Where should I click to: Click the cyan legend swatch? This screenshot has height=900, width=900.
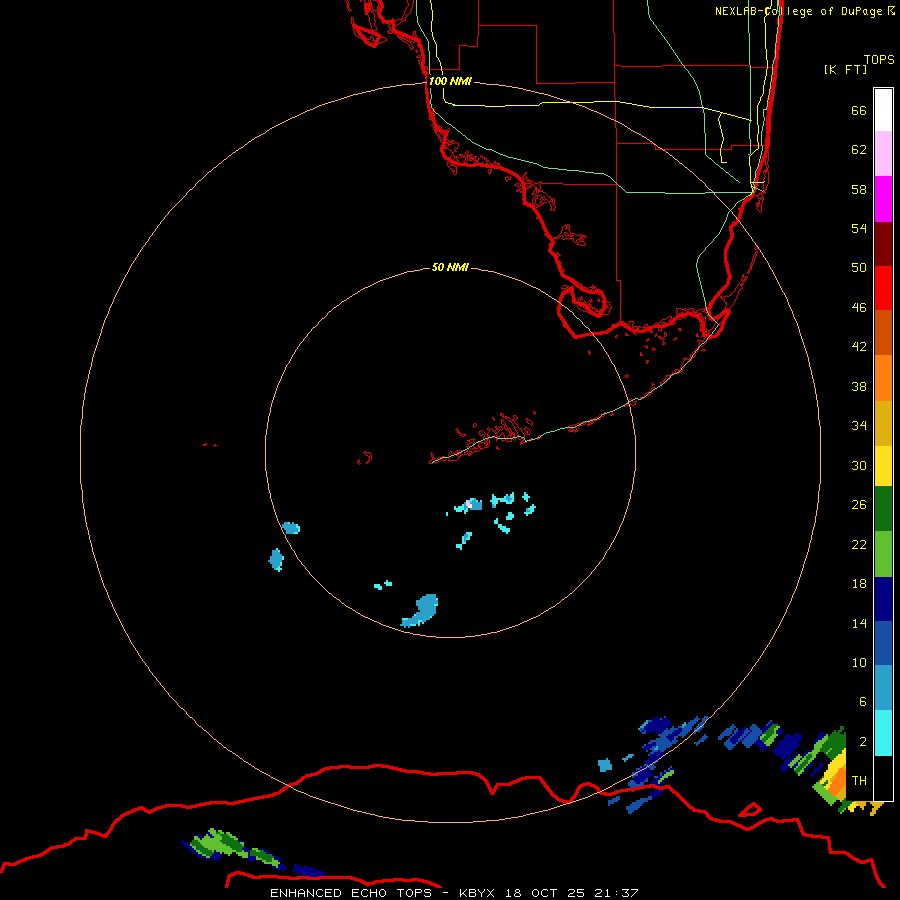883,733
